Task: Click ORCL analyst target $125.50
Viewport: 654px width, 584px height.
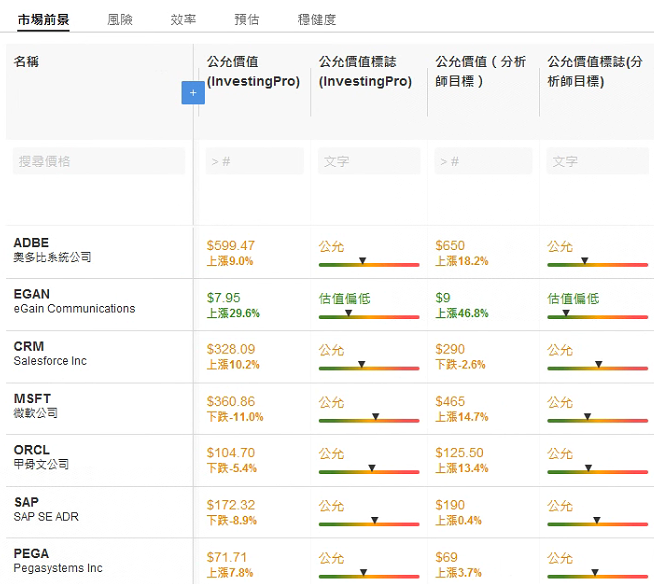Action: pos(459,453)
